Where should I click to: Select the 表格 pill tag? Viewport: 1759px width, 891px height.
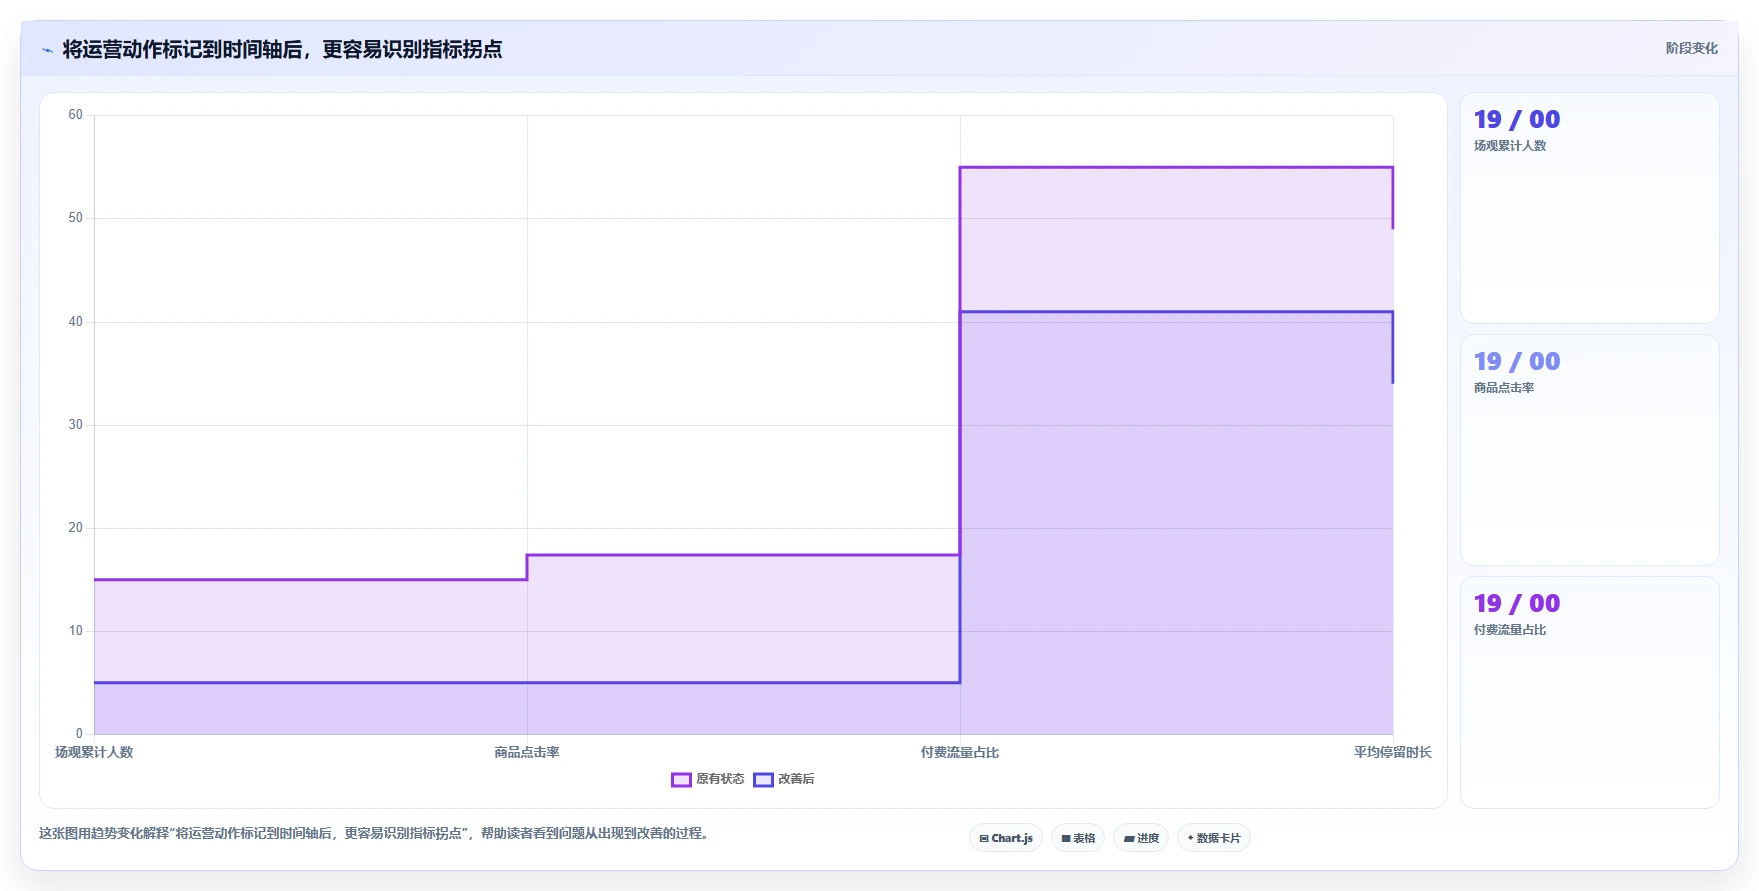pyautogui.click(x=1078, y=838)
